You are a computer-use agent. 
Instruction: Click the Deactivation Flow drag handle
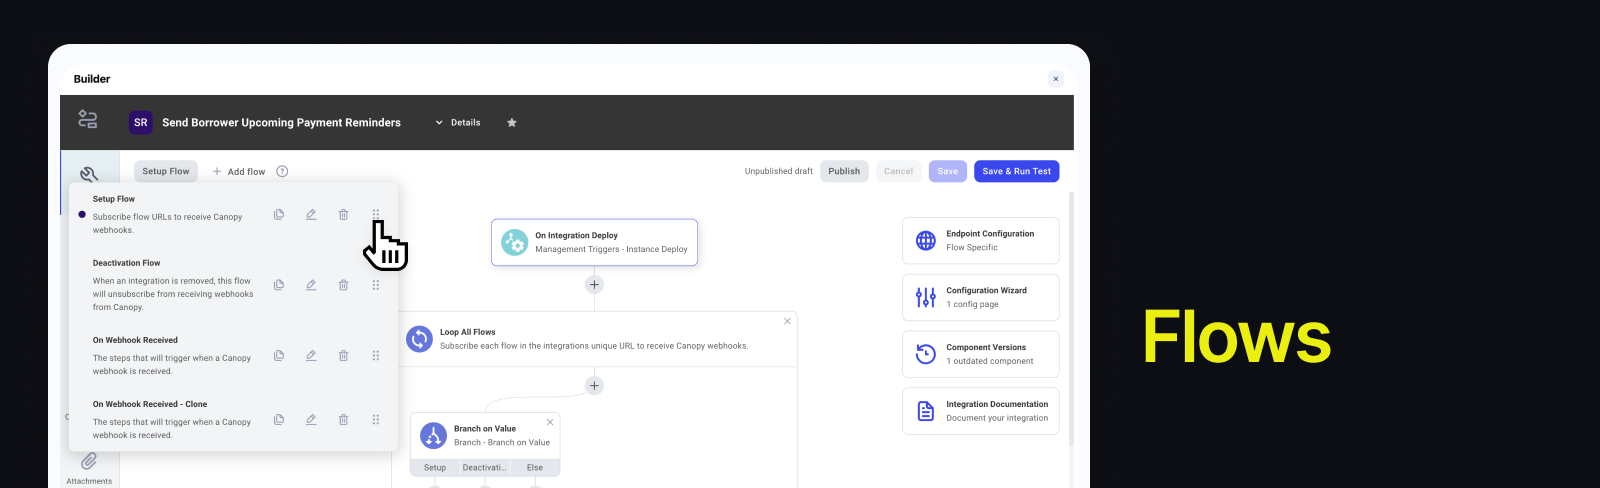[x=376, y=285]
